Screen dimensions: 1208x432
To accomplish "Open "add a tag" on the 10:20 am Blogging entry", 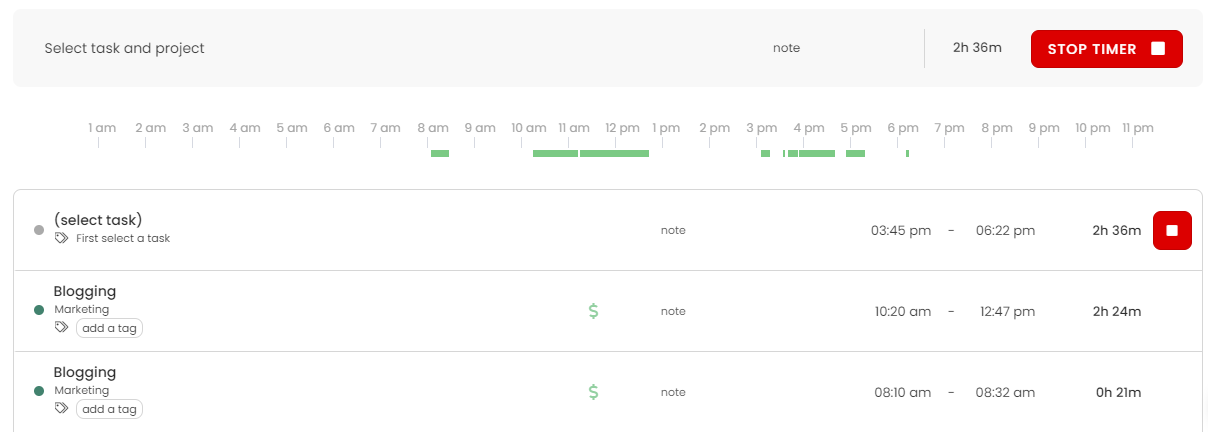I will [x=109, y=328].
